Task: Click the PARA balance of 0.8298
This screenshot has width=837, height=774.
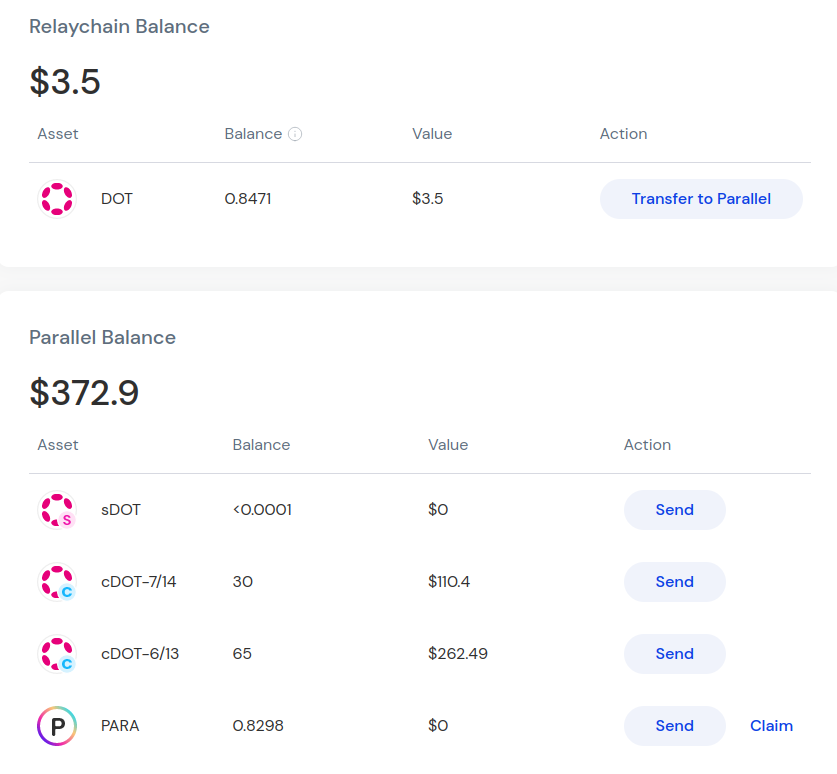Action: [x=258, y=726]
